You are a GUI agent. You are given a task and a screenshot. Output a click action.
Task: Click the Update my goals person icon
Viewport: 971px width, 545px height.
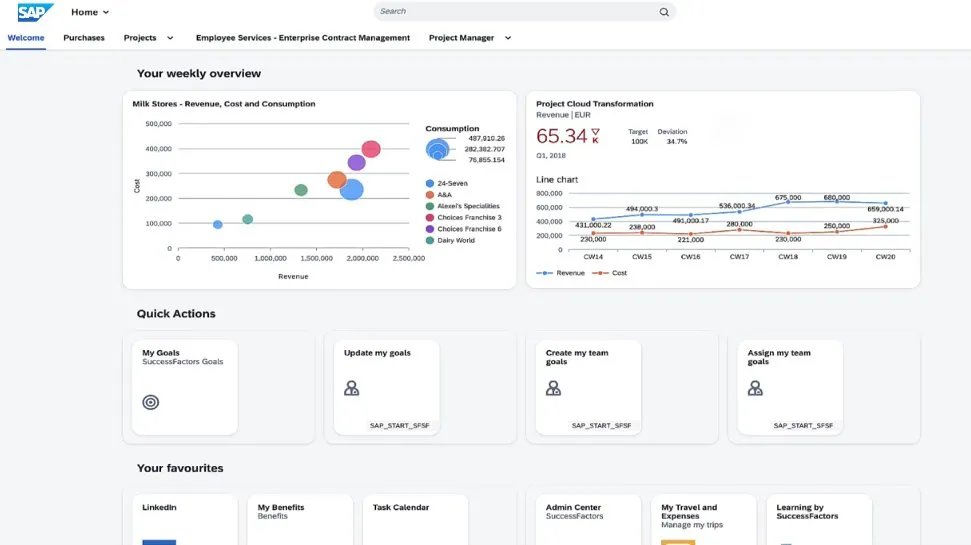(352, 388)
